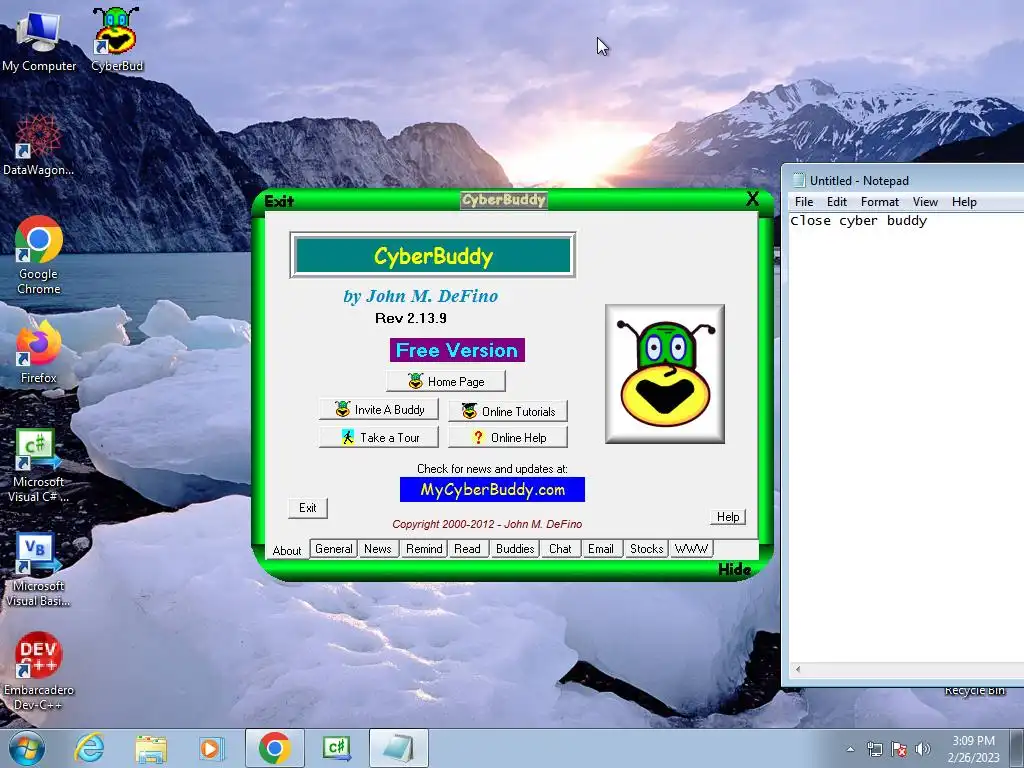Click the Notepad title bar icon
Screen dimensions: 1024x768
[799, 181]
